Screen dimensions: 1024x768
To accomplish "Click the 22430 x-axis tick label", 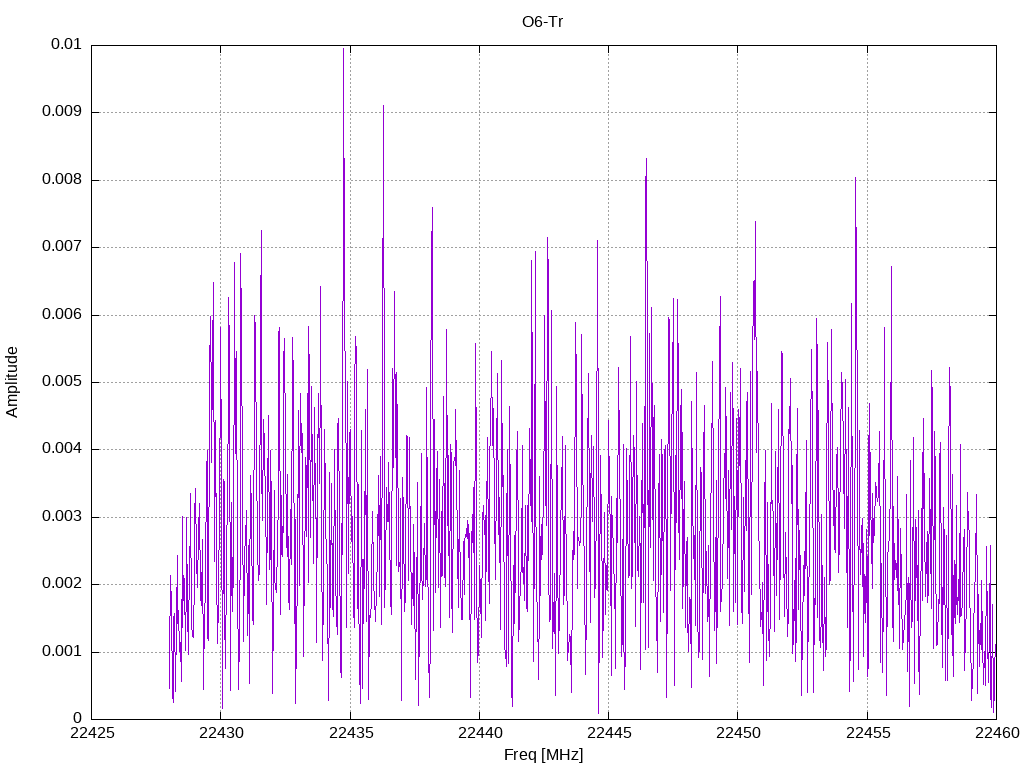I will tap(221, 733).
